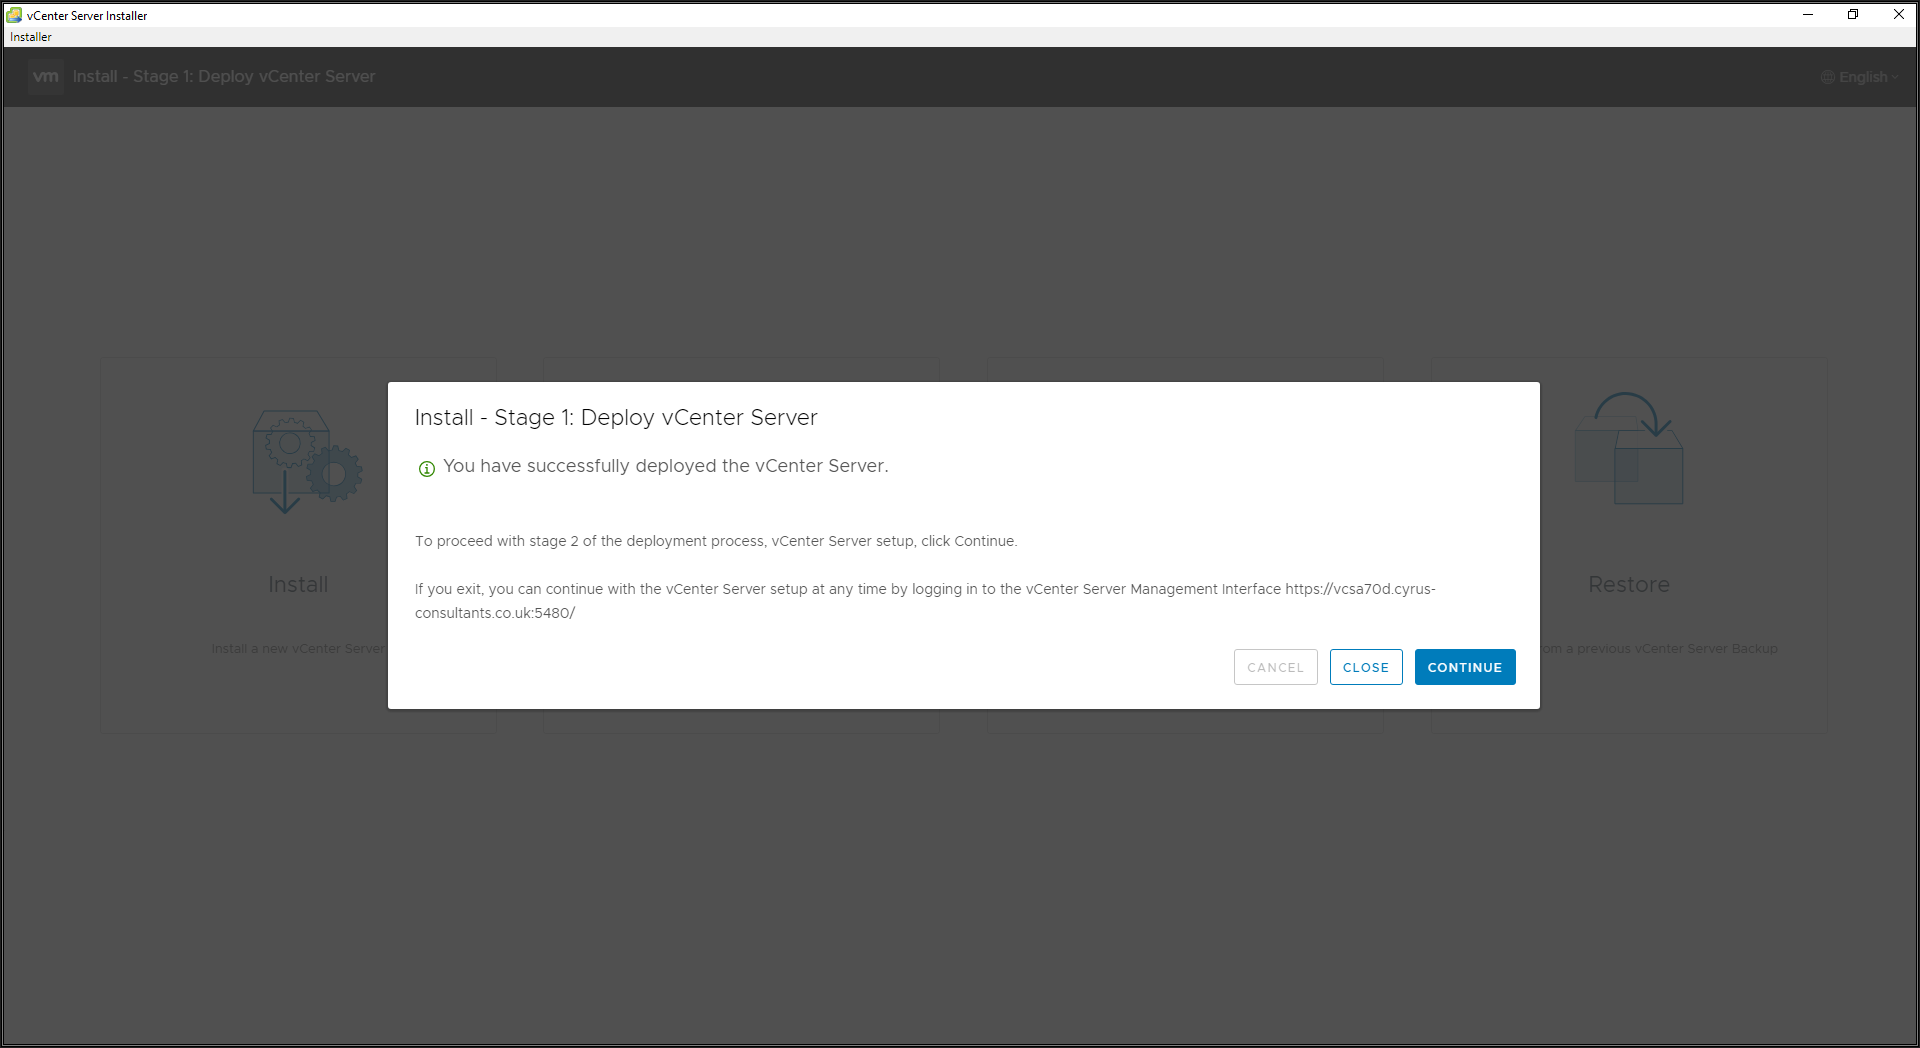Restore down the installer window

(x=1852, y=15)
